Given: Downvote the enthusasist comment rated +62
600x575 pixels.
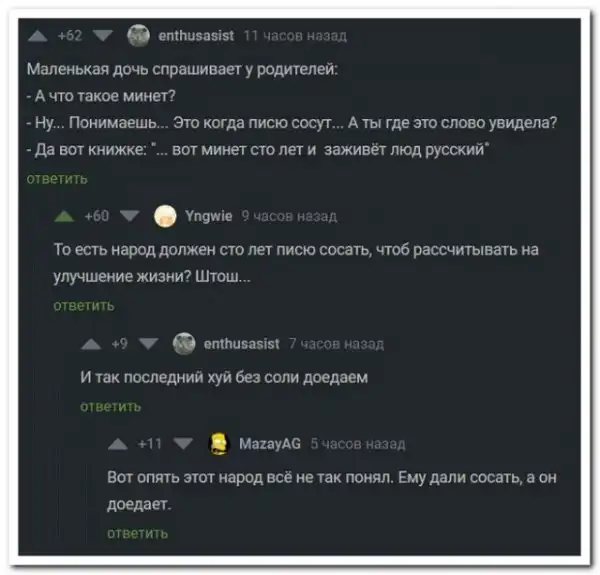Looking at the screenshot, I should tap(103, 36).
